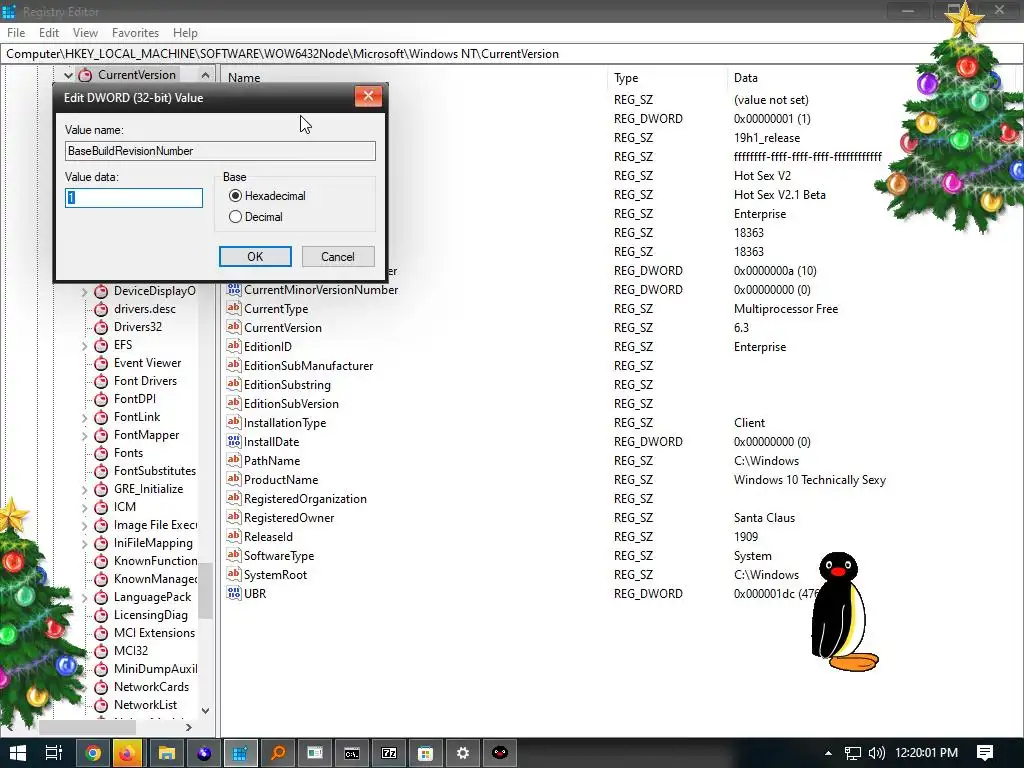Expand the LanguagePack key arrow
Image resolution: width=1024 pixels, height=768 pixels.
pos(84,598)
